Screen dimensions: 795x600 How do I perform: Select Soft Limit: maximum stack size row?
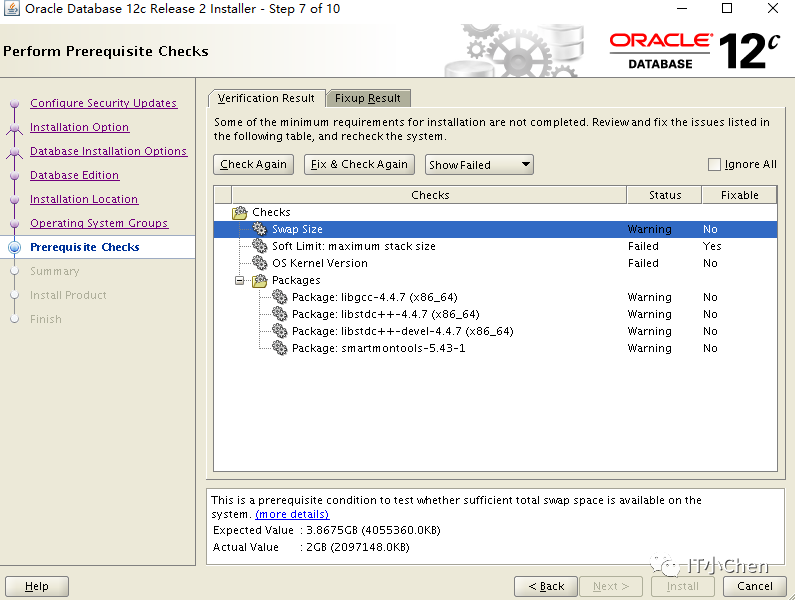point(495,246)
